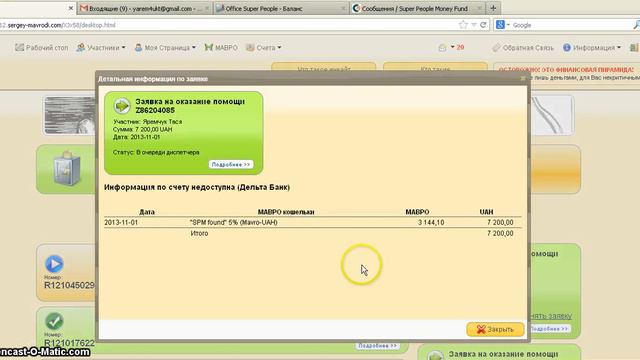
Task: Open a new browser tab with plus button
Action: click(493, 8)
